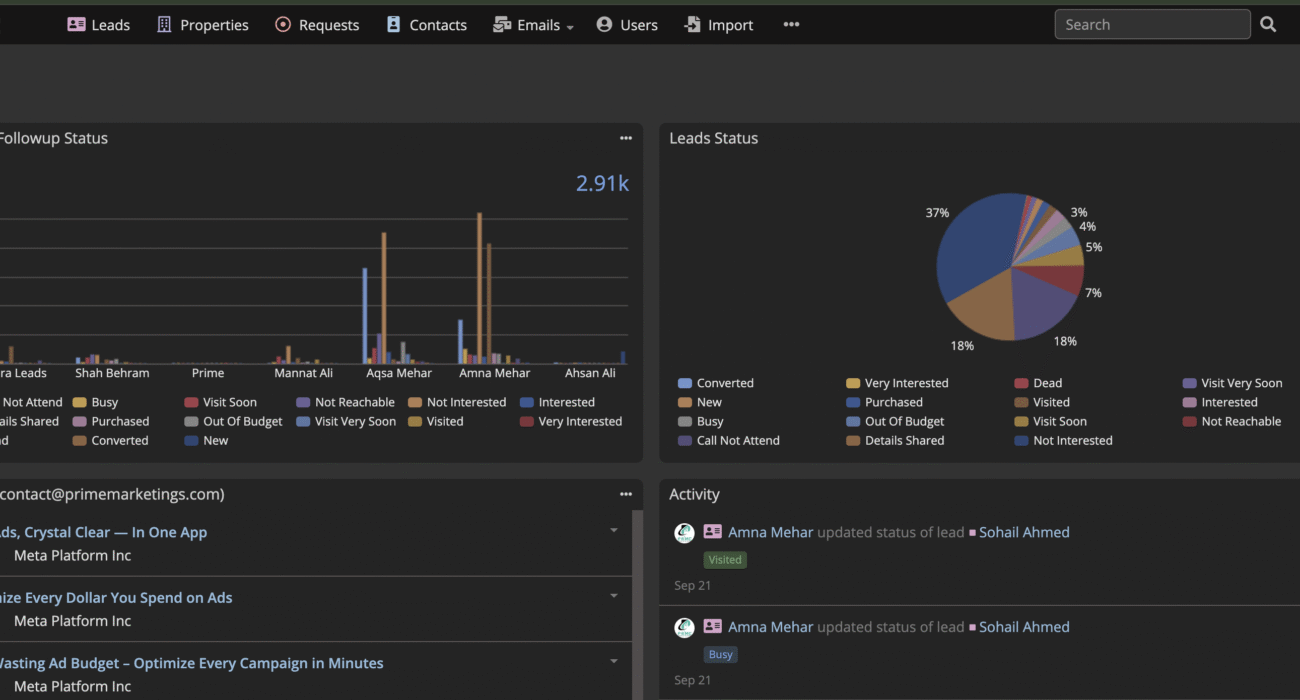This screenshot has height=700, width=1300.
Task: Open the Emails dropdown menu
Action: coord(534,25)
